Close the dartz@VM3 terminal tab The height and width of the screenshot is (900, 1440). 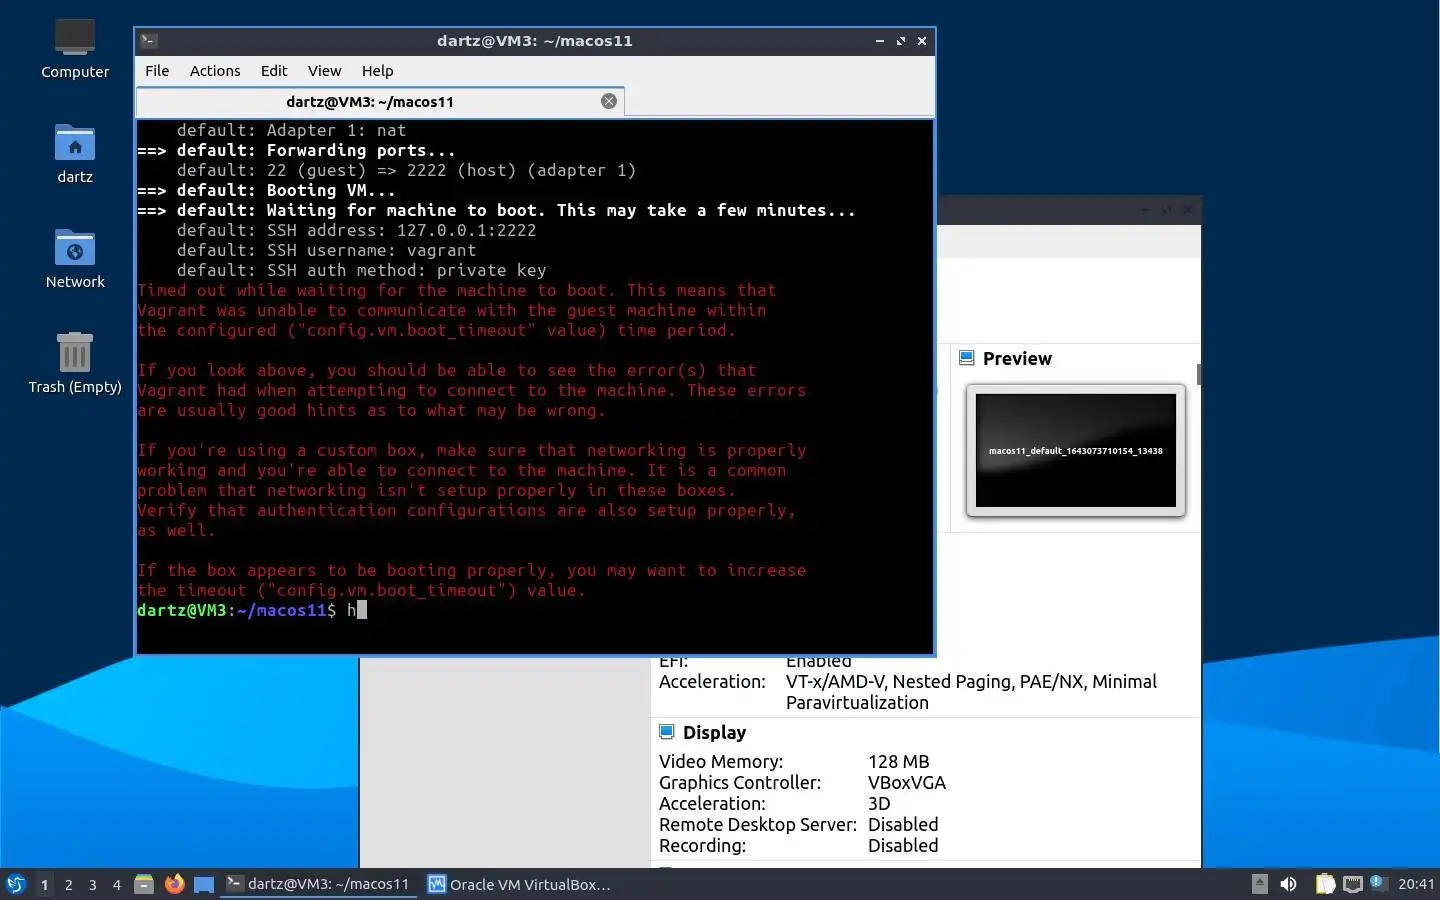click(x=609, y=101)
